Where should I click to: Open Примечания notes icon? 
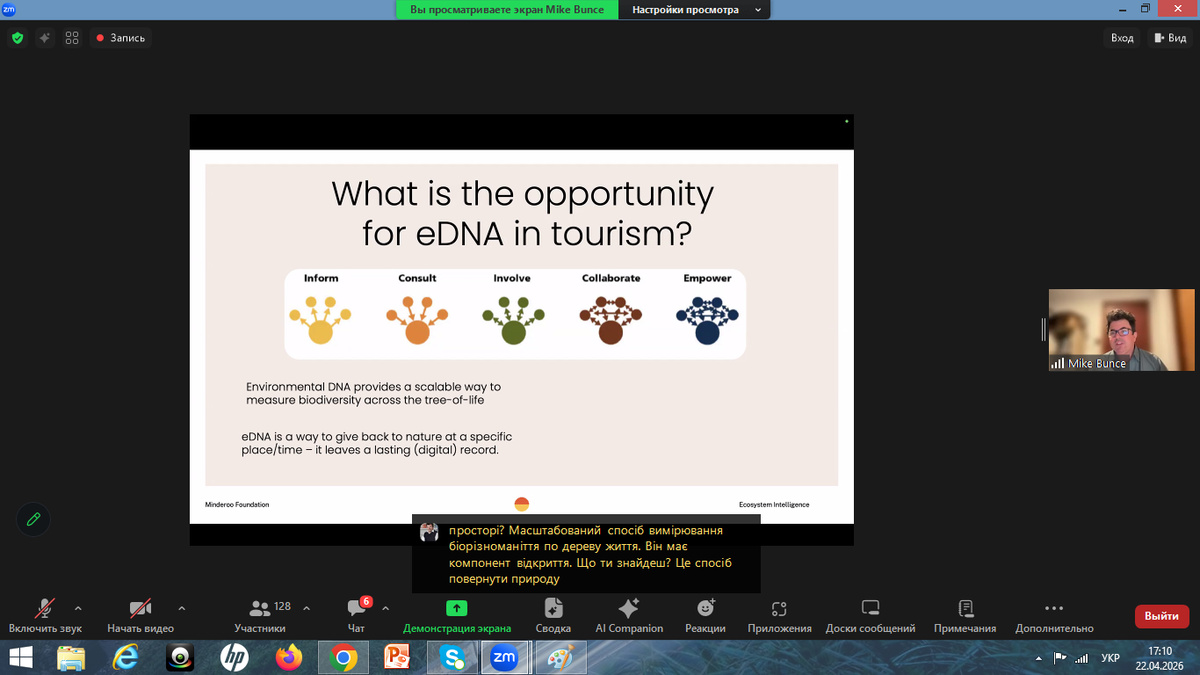(965, 608)
